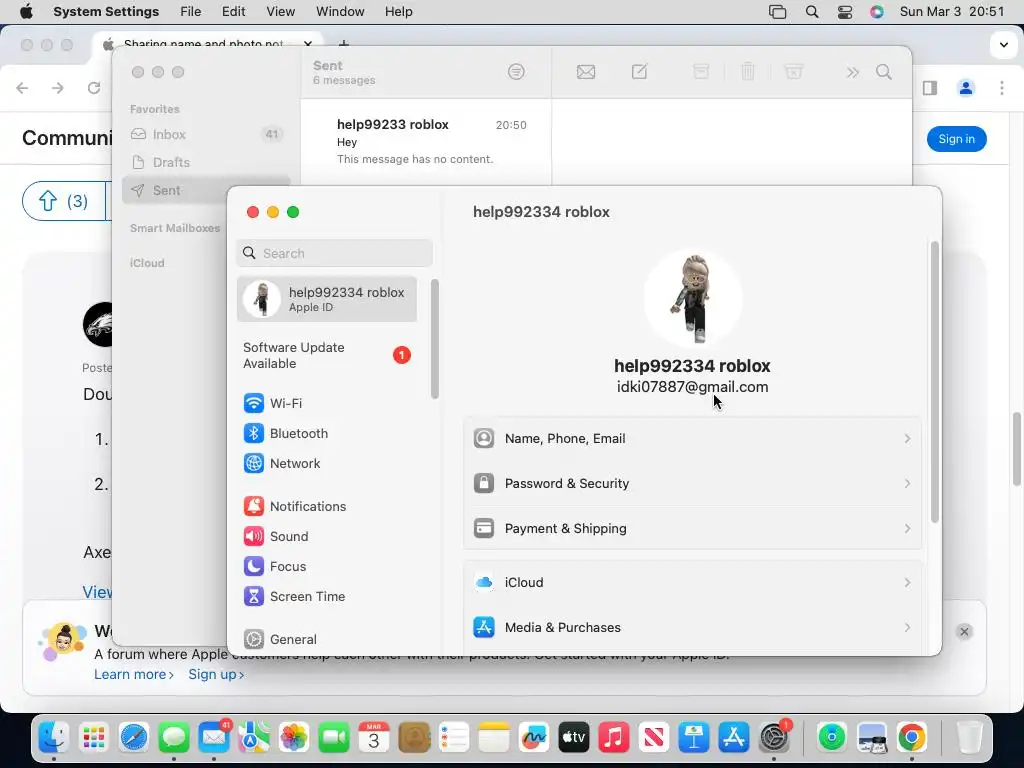Viewport: 1024px width, 768px height.
Task: Click the Mail trash delete icon
Action: (748, 72)
